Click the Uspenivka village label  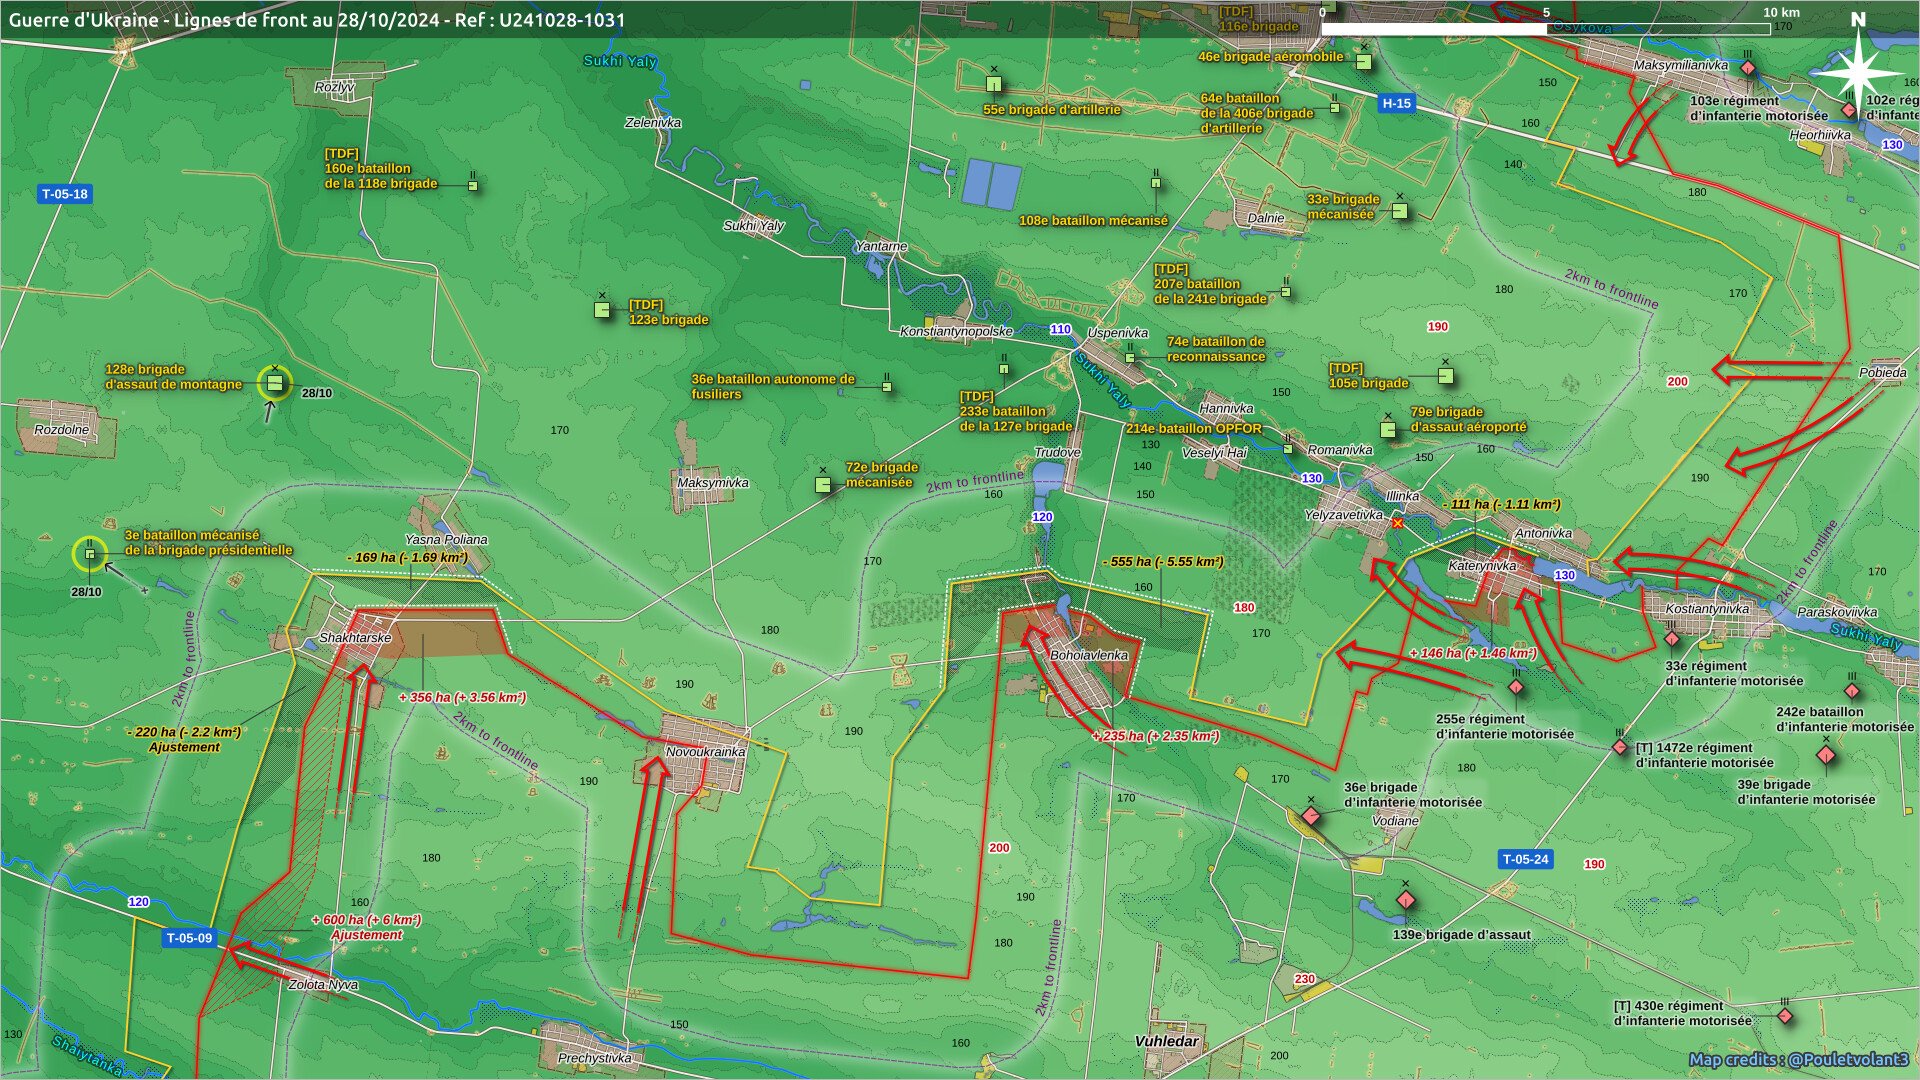click(1118, 333)
